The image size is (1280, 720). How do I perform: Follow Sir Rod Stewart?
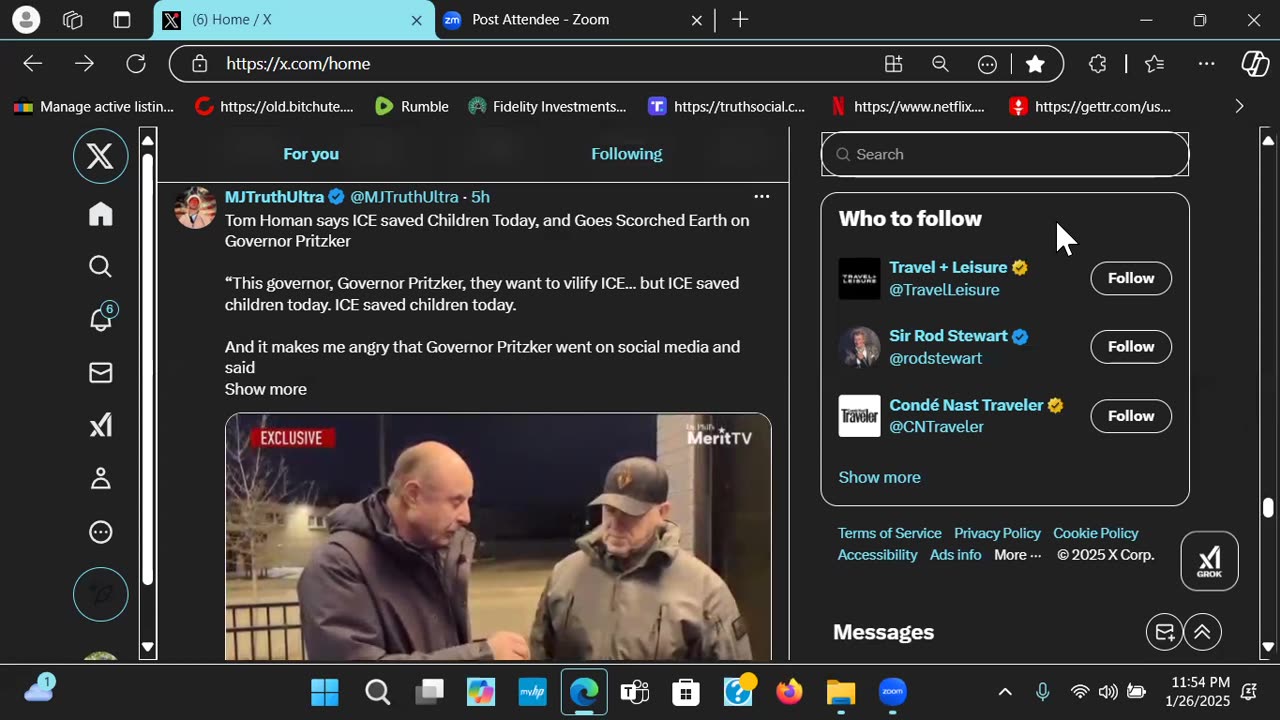pos(1131,346)
